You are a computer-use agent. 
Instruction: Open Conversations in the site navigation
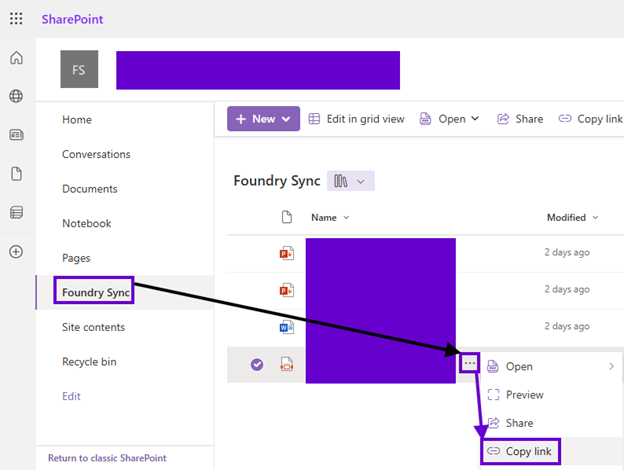[x=96, y=154]
